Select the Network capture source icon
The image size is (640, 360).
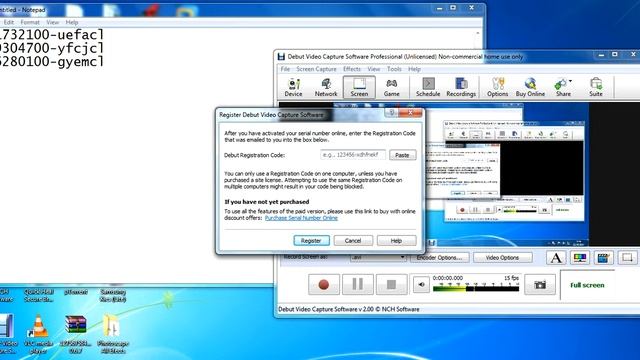(x=326, y=87)
